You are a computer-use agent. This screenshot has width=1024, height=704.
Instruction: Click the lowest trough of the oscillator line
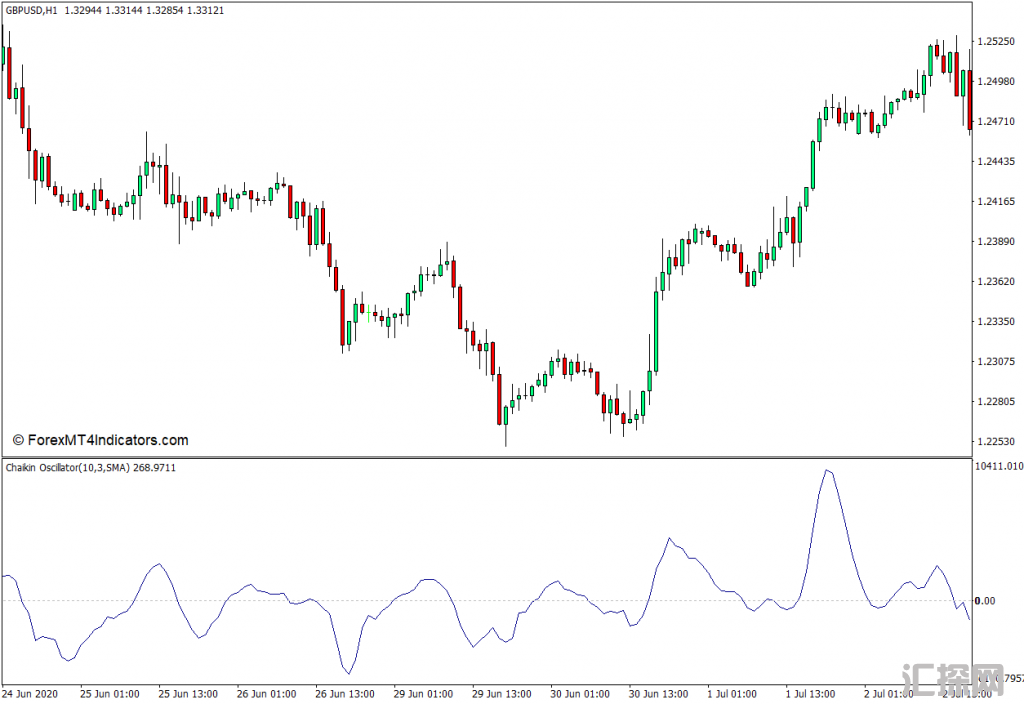tap(347, 673)
